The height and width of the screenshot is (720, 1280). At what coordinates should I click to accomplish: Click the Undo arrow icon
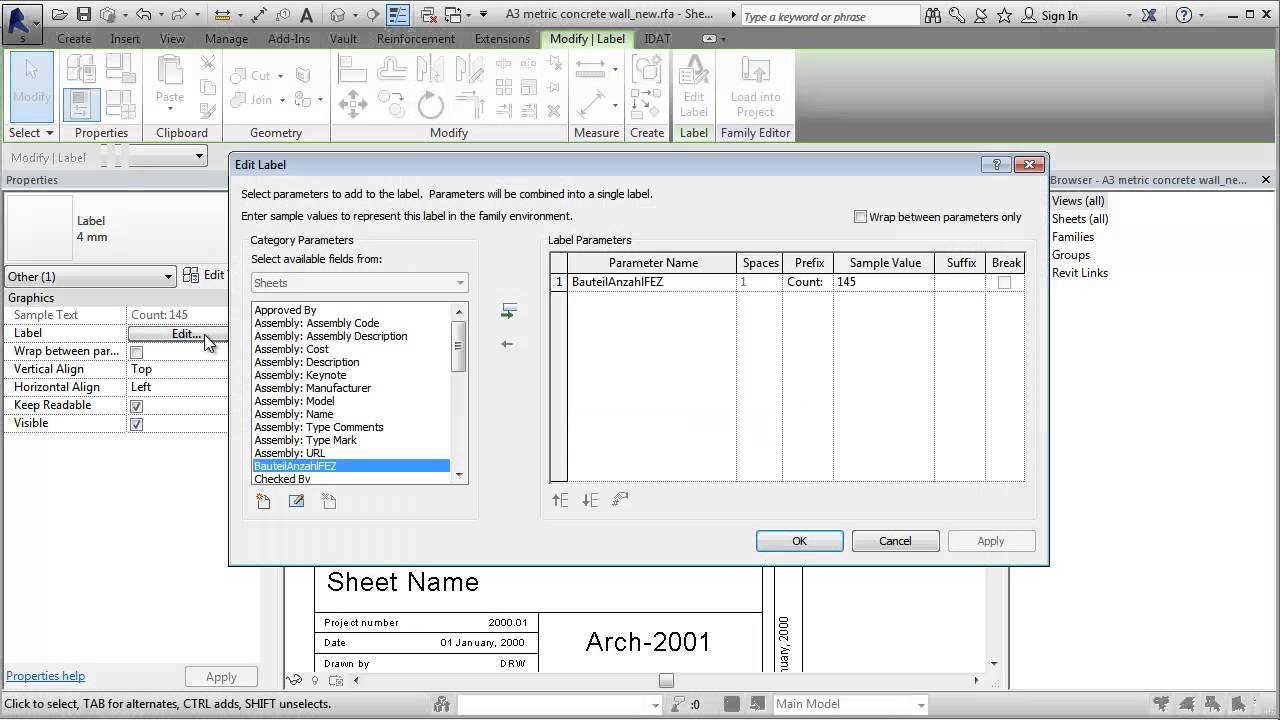pyautogui.click(x=144, y=15)
